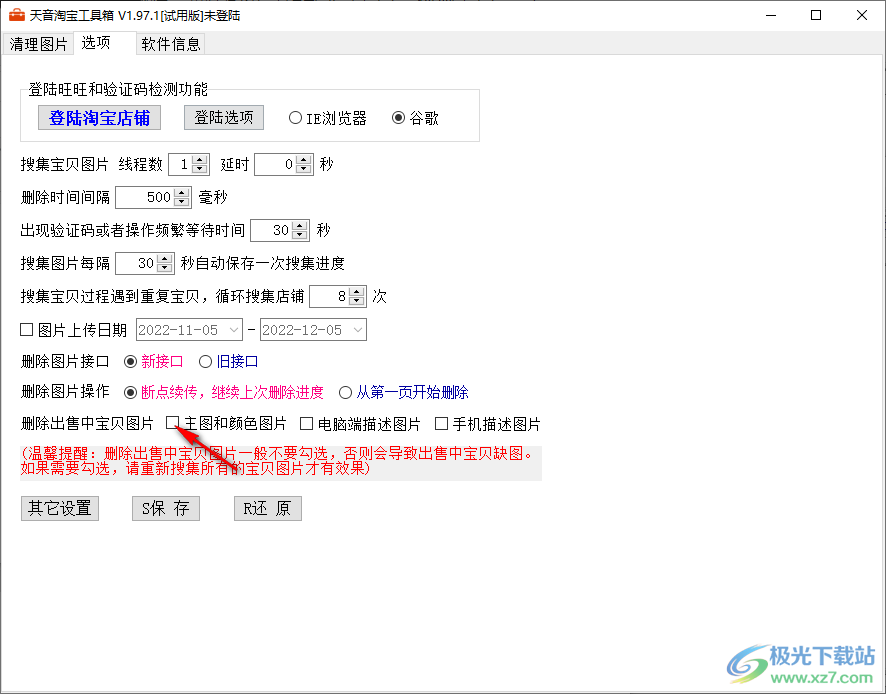
Task: Select 断点续传 continue deletion option
Action: [224, 392]
